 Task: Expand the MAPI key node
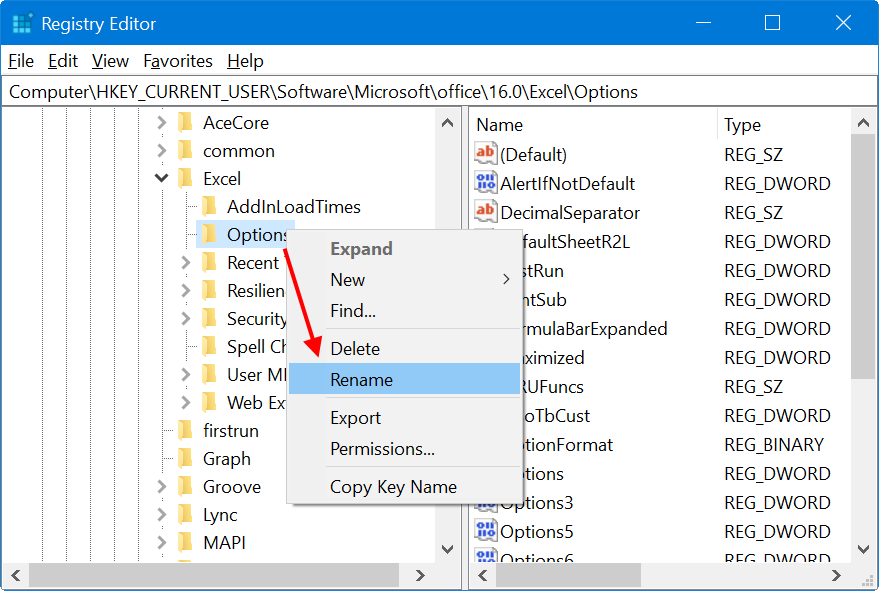click(x=162, y=543)
